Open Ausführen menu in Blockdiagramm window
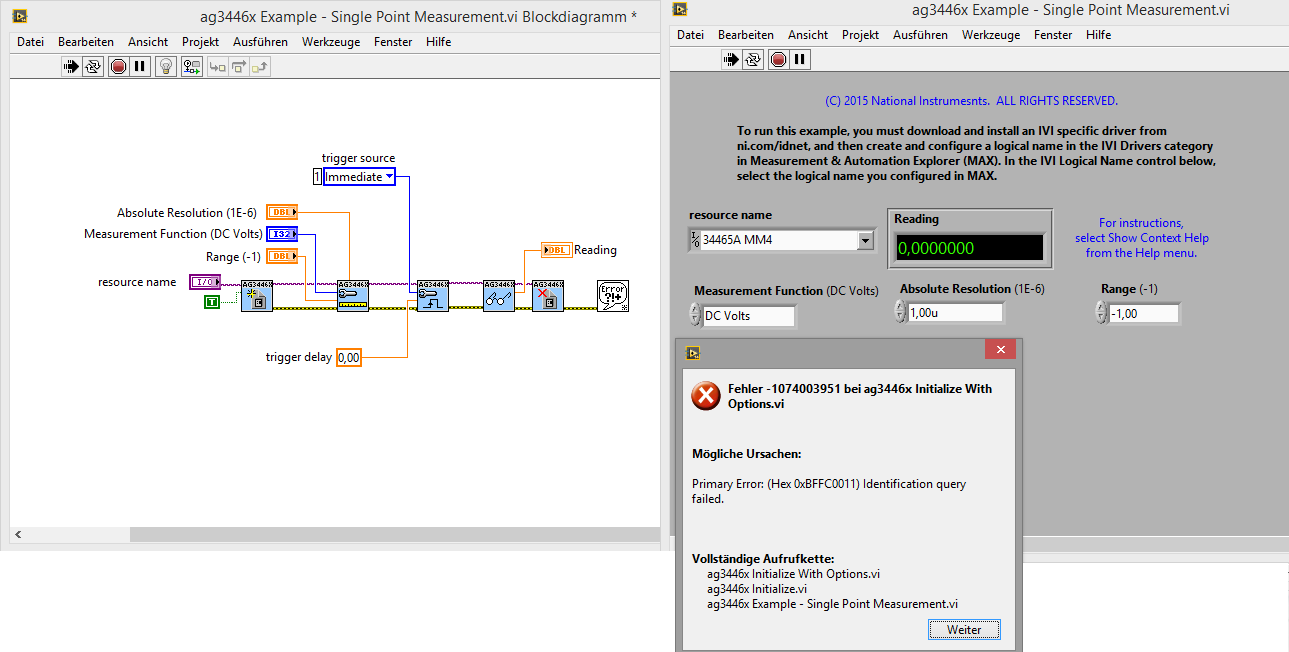The image size is (1289, 652). 260,42
